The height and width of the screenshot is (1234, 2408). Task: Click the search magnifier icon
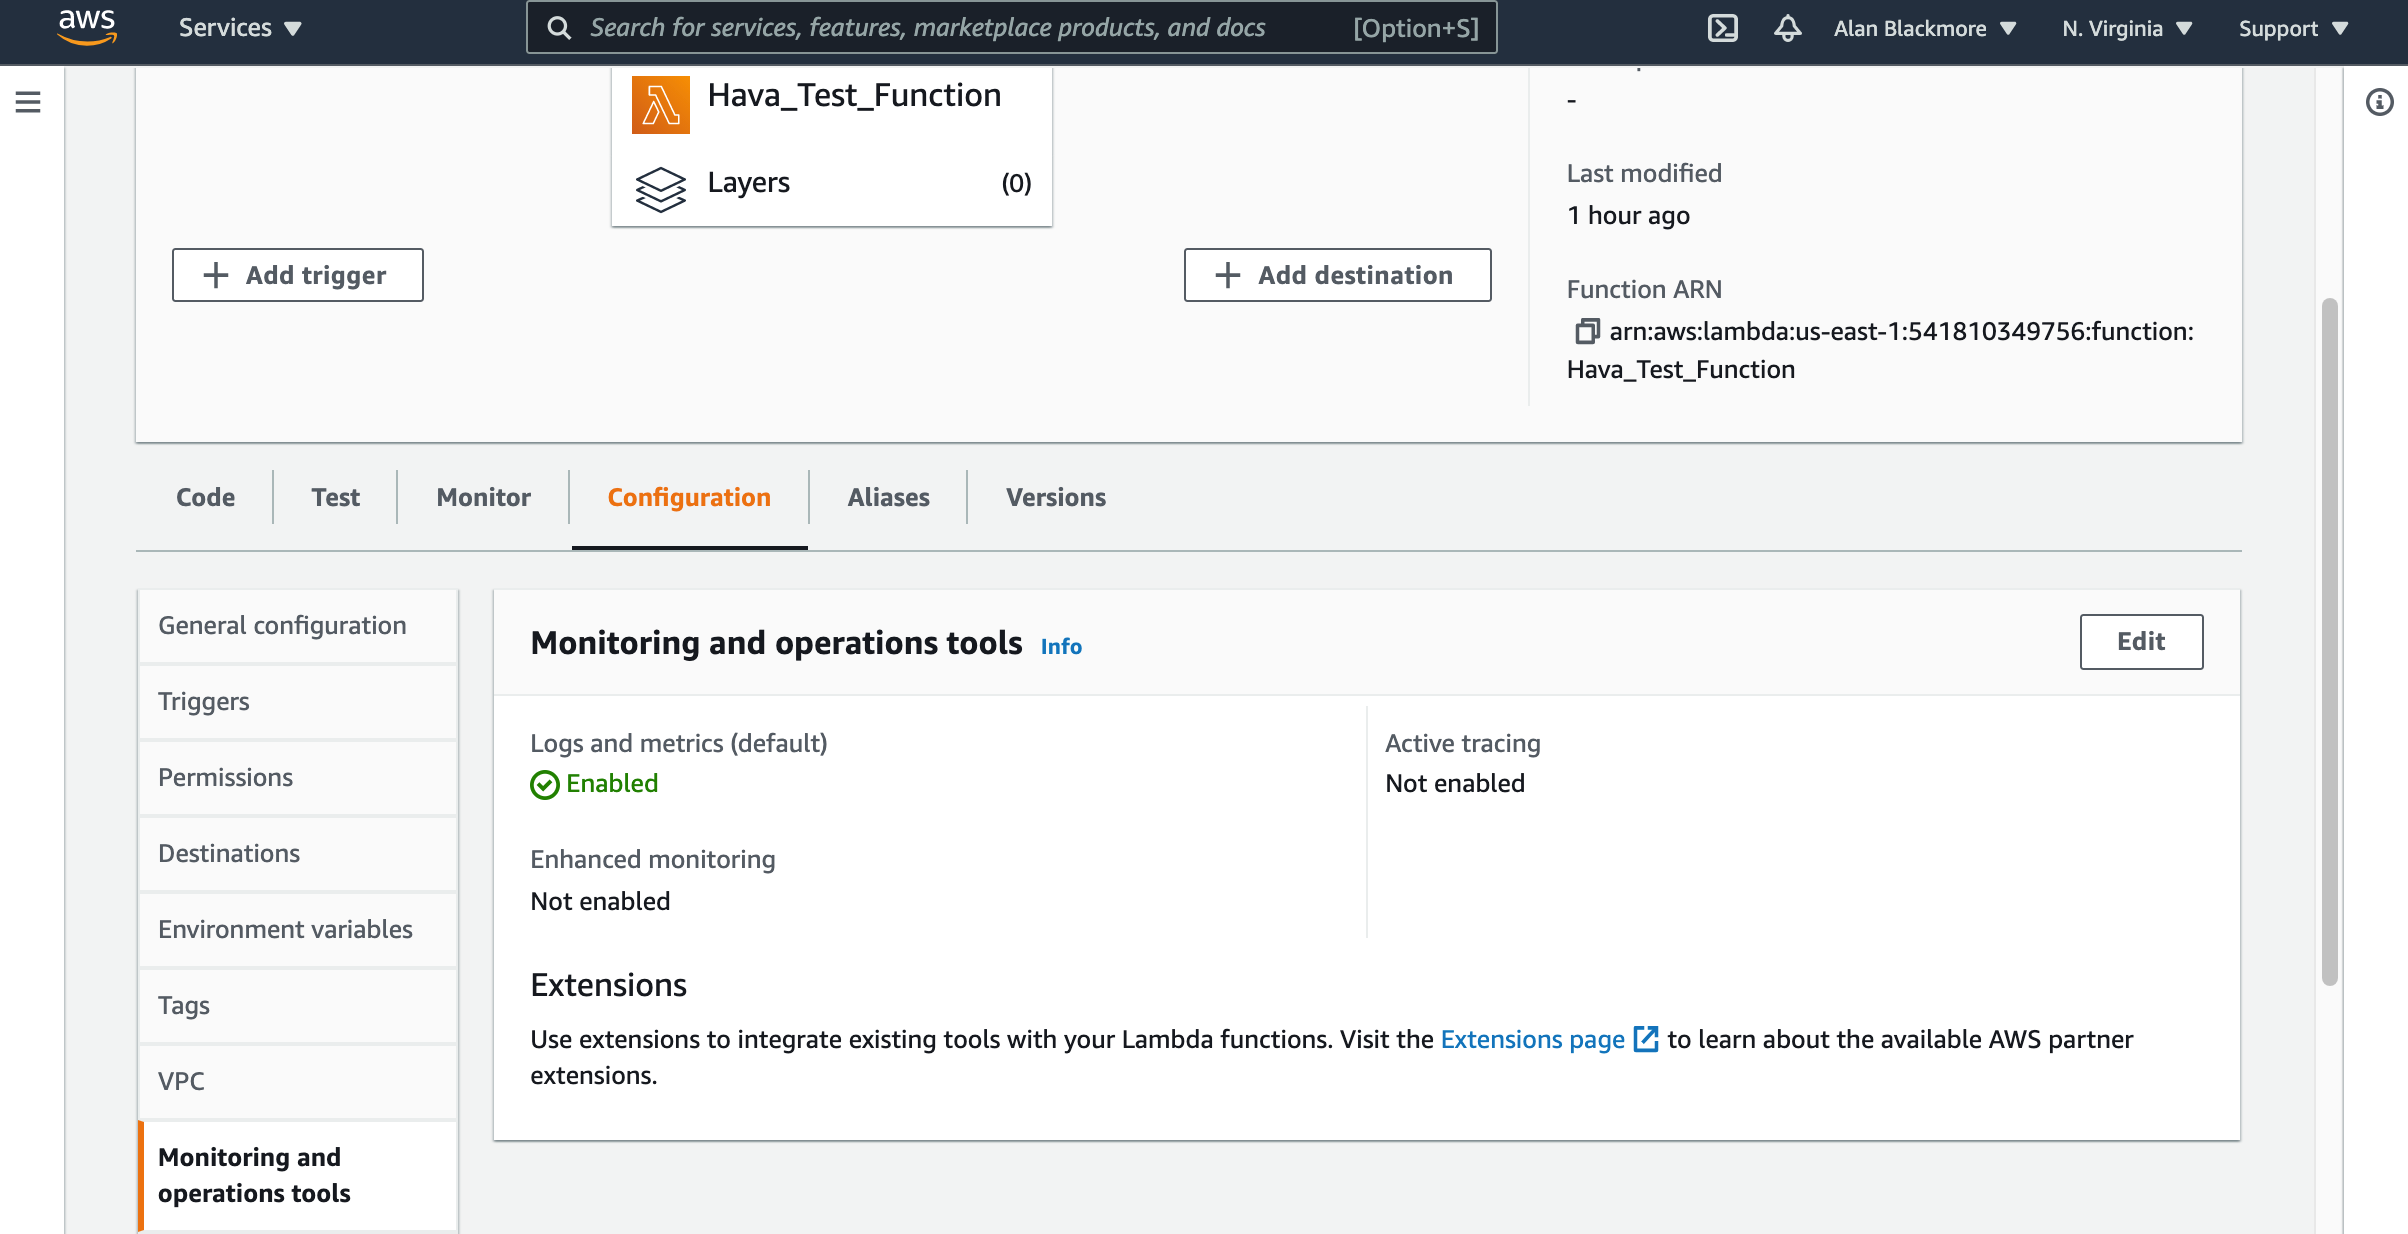click(559, 27)
